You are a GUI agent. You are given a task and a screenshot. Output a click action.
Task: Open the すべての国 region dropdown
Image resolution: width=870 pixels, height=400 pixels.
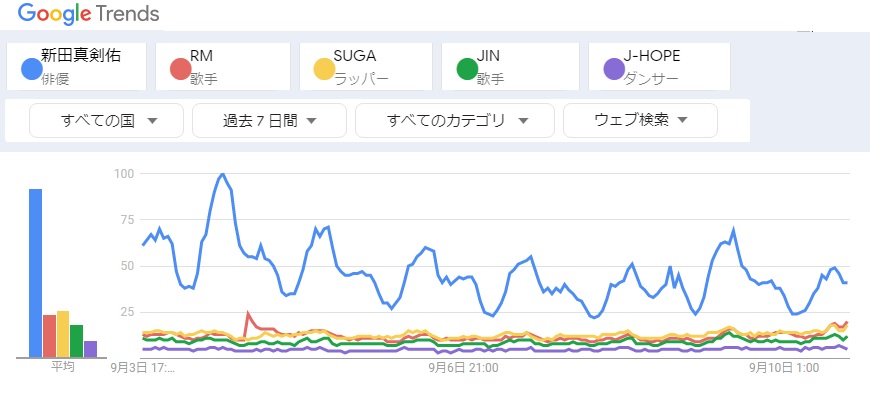point(108,121)
